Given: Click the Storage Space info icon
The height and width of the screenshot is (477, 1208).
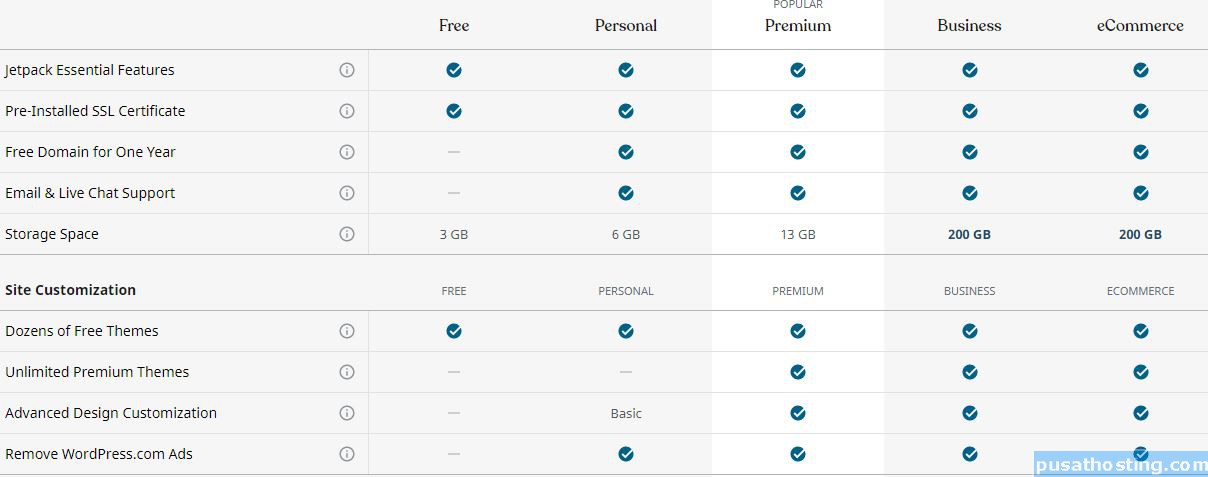Looking at the screenshot, I should click(347, 234).
